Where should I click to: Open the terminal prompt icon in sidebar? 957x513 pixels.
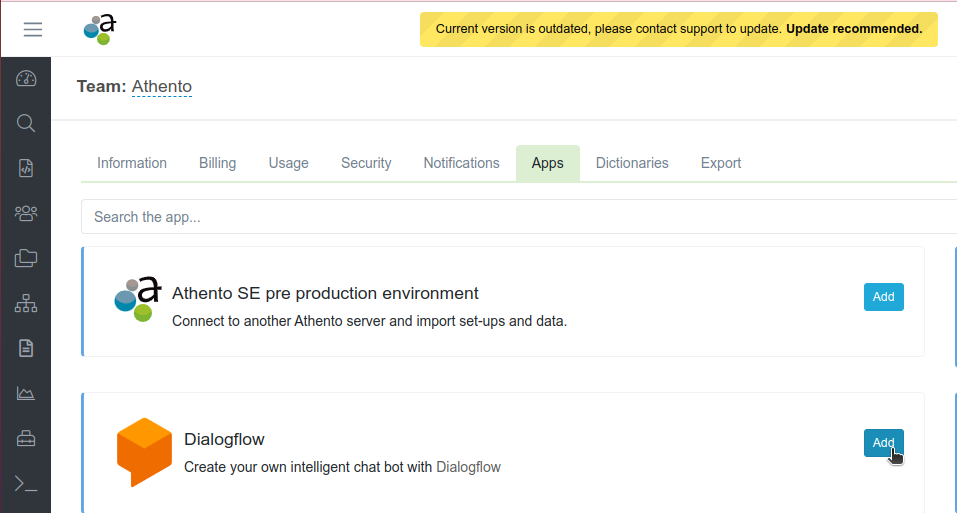26,484
